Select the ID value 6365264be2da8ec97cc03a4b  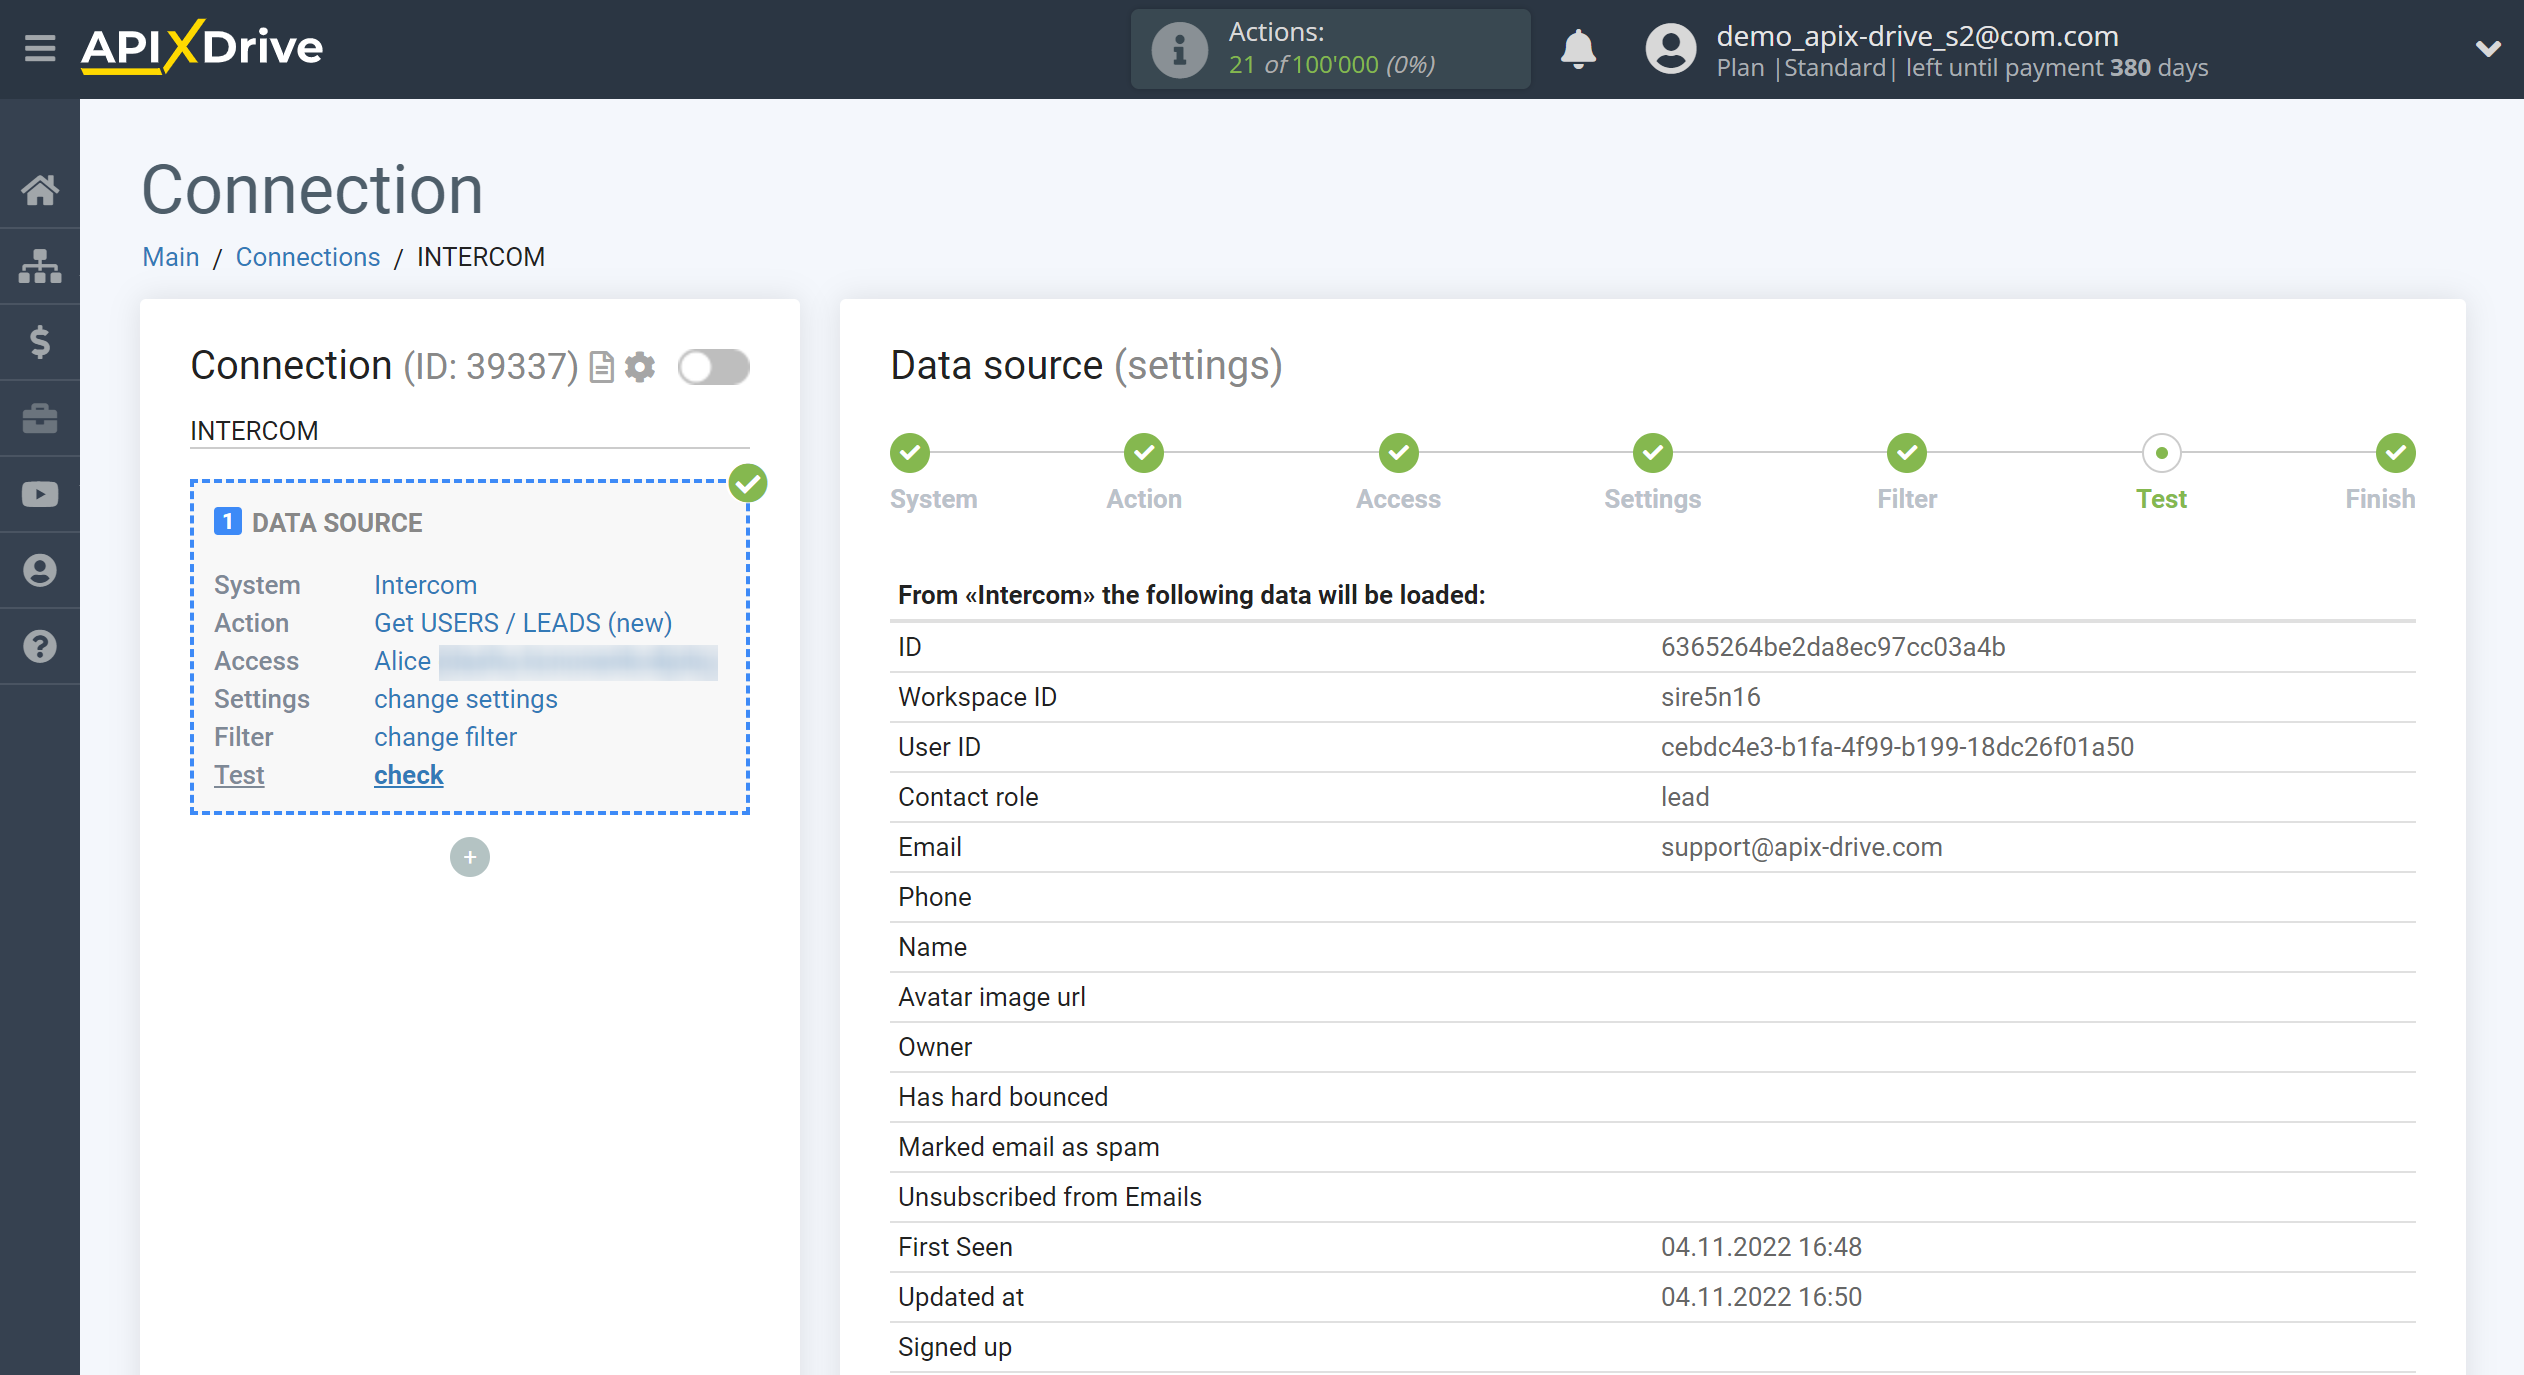(x=1833, y=647)
